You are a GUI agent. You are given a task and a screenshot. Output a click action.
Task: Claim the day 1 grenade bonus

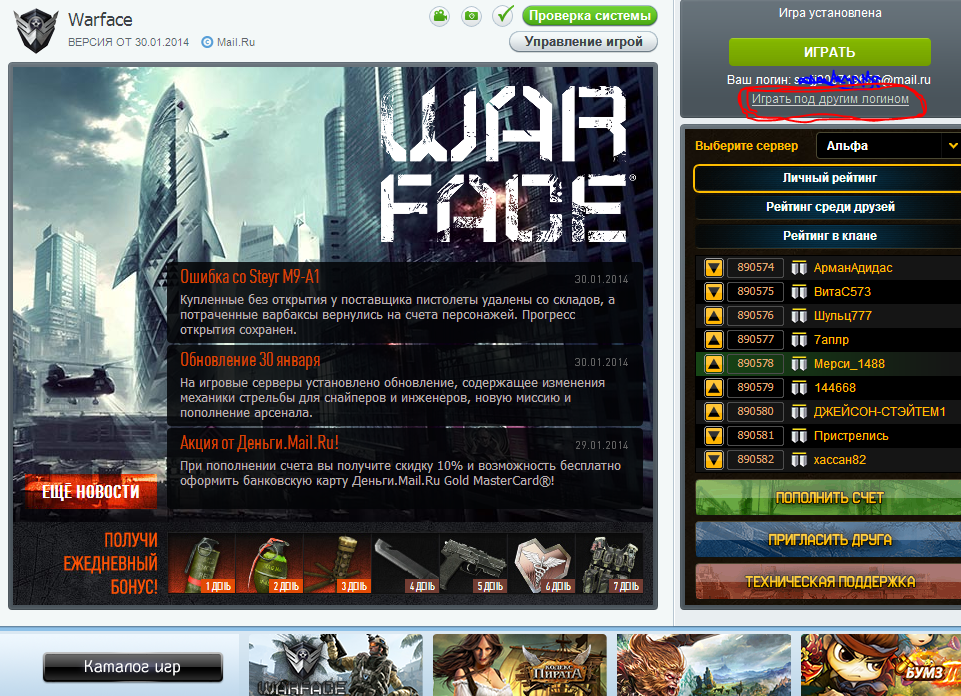tap(202, 564)
